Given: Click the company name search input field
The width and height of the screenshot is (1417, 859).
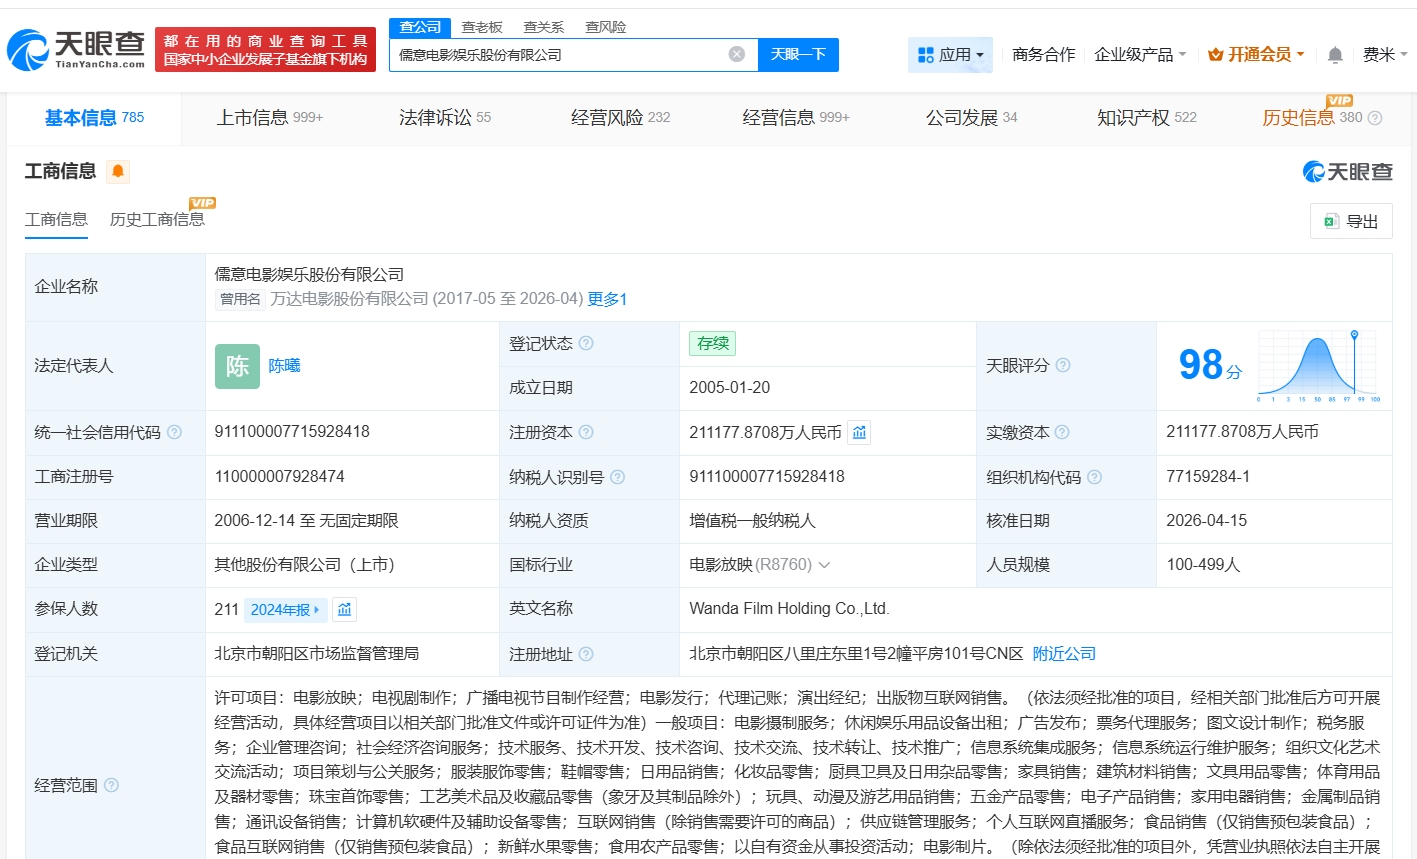Looking at the screenshot, I should [x=560, y=55].
